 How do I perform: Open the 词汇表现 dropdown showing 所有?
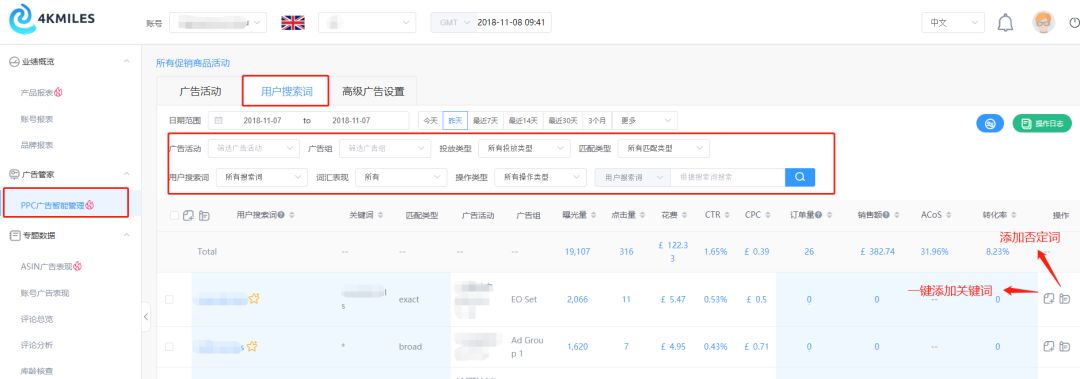pyautogui.click(x=402, y=177)
